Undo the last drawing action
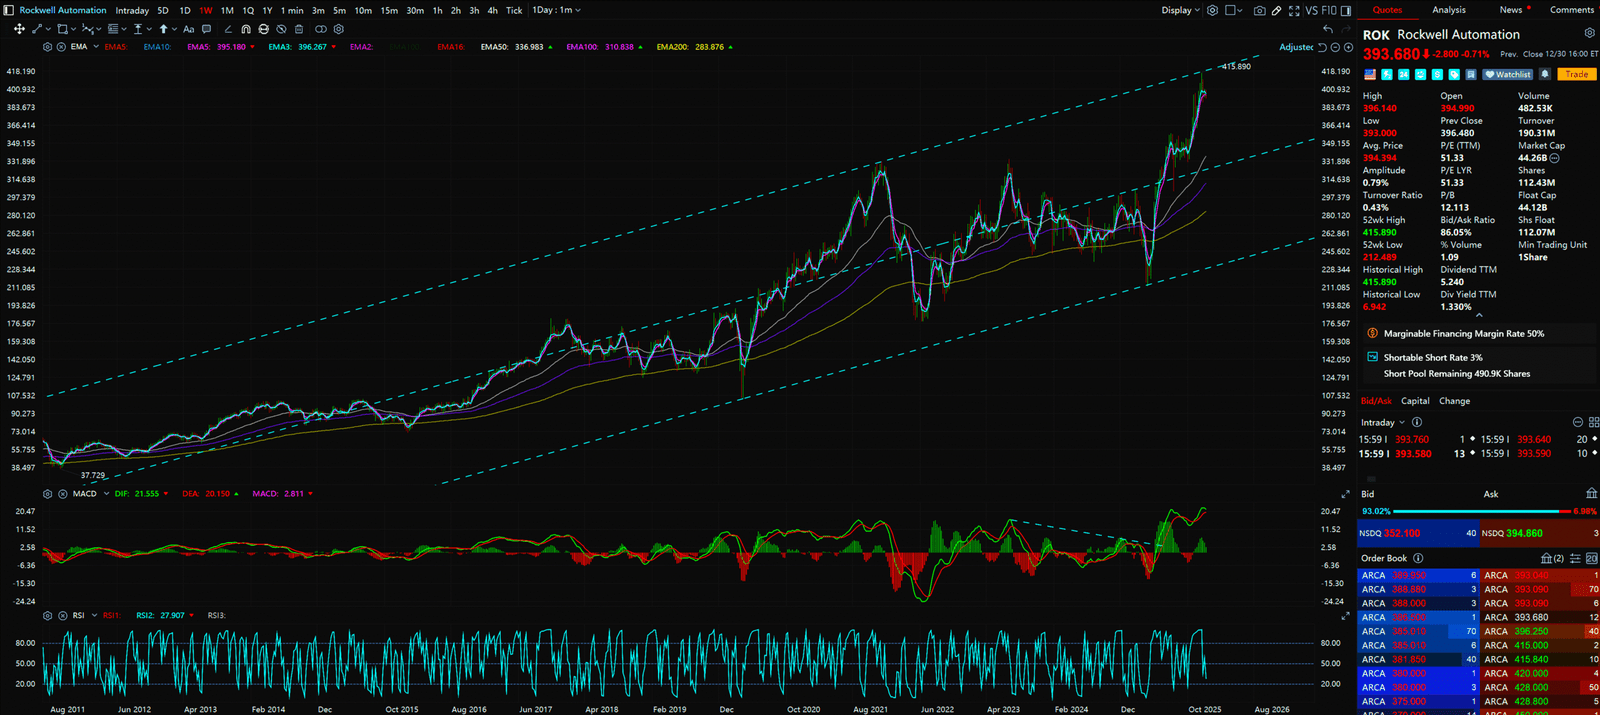Image resolution: width=1600 pixels, height=715 pixels. point(1328,29)
